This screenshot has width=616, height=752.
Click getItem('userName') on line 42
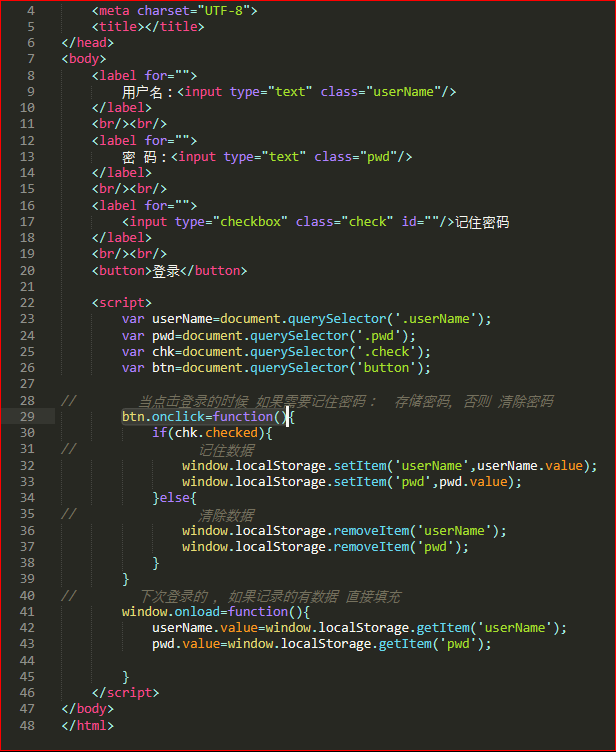(488, 628)
